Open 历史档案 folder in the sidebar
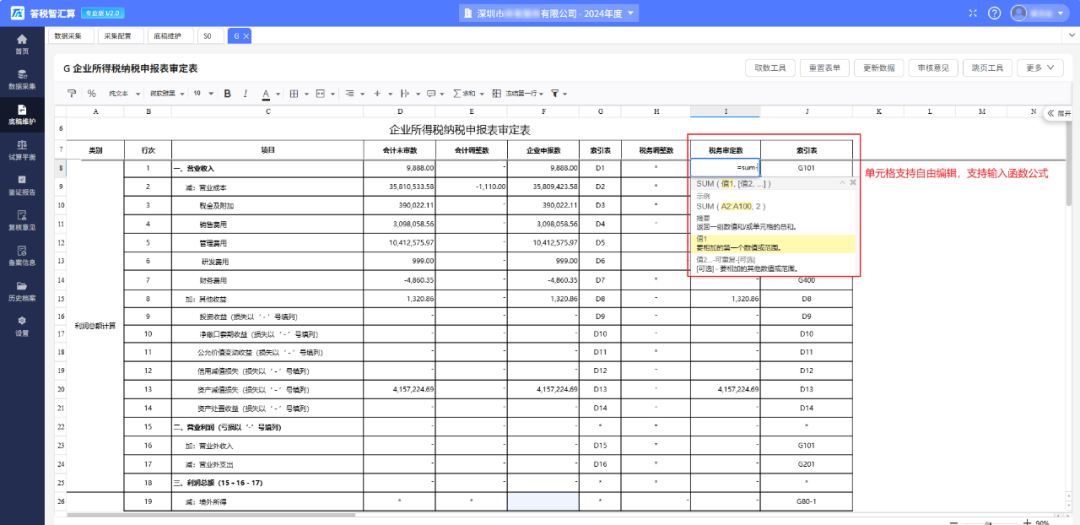 pyautogui.click(x=22, y=291)
